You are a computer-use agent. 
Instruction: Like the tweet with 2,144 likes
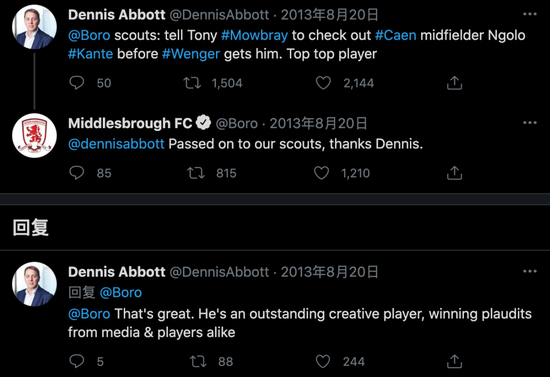coord(323,83)
